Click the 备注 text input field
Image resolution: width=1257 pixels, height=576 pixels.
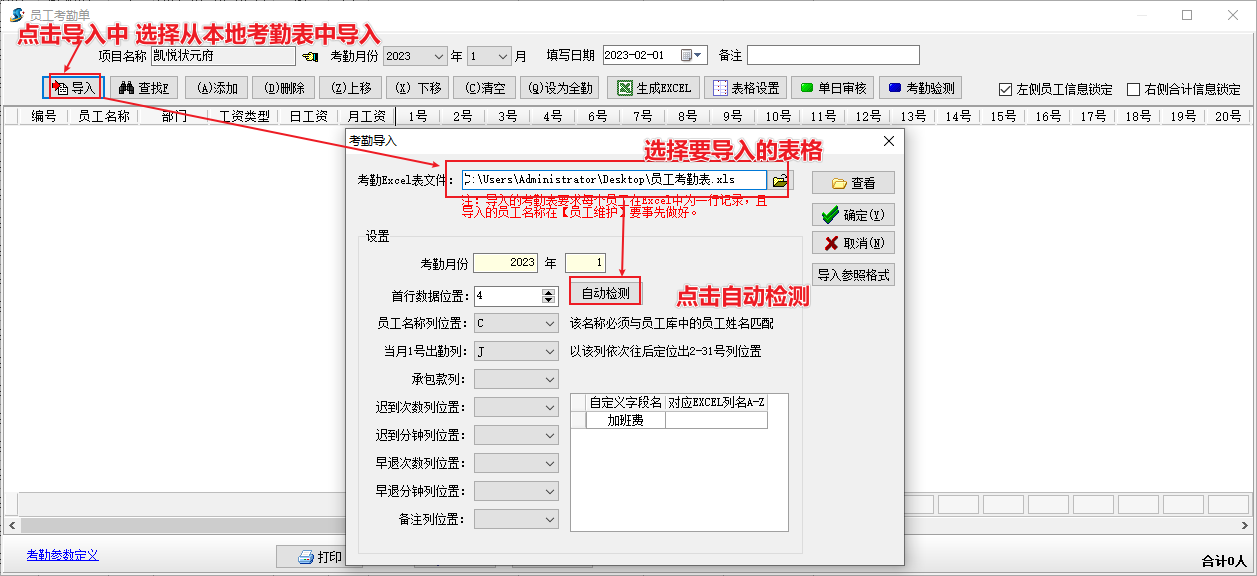pyautogui.click(x=832, y=55)
